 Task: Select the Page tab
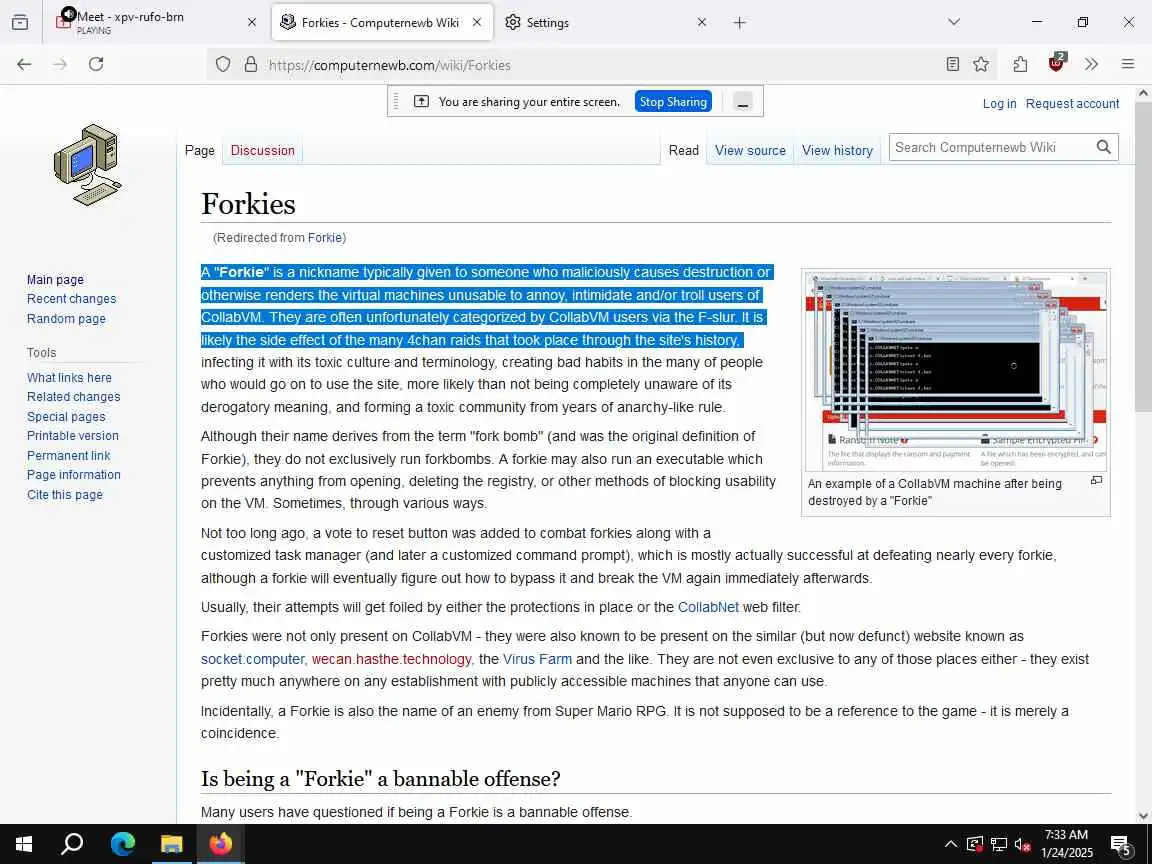[200, 151]
